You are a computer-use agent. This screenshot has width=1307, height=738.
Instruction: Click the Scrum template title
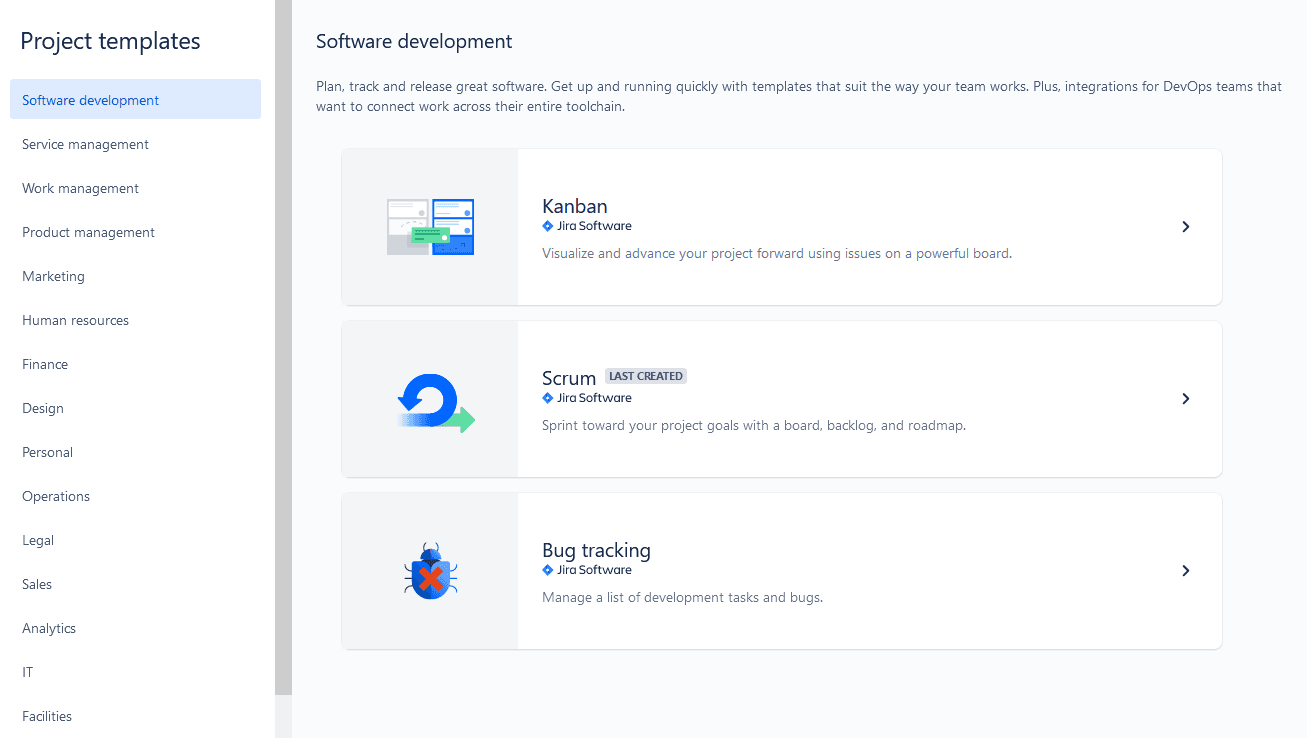tap(569, 378)
